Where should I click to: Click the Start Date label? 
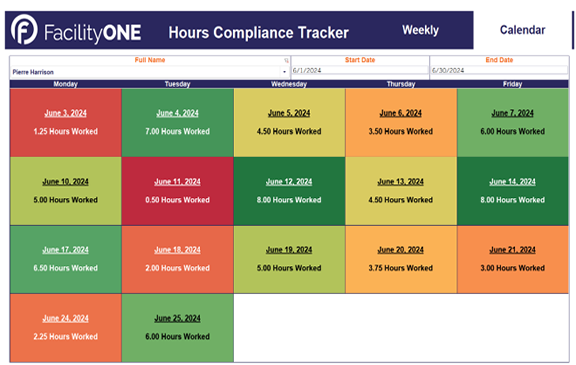pyautogui.click(x=360, y=60)
